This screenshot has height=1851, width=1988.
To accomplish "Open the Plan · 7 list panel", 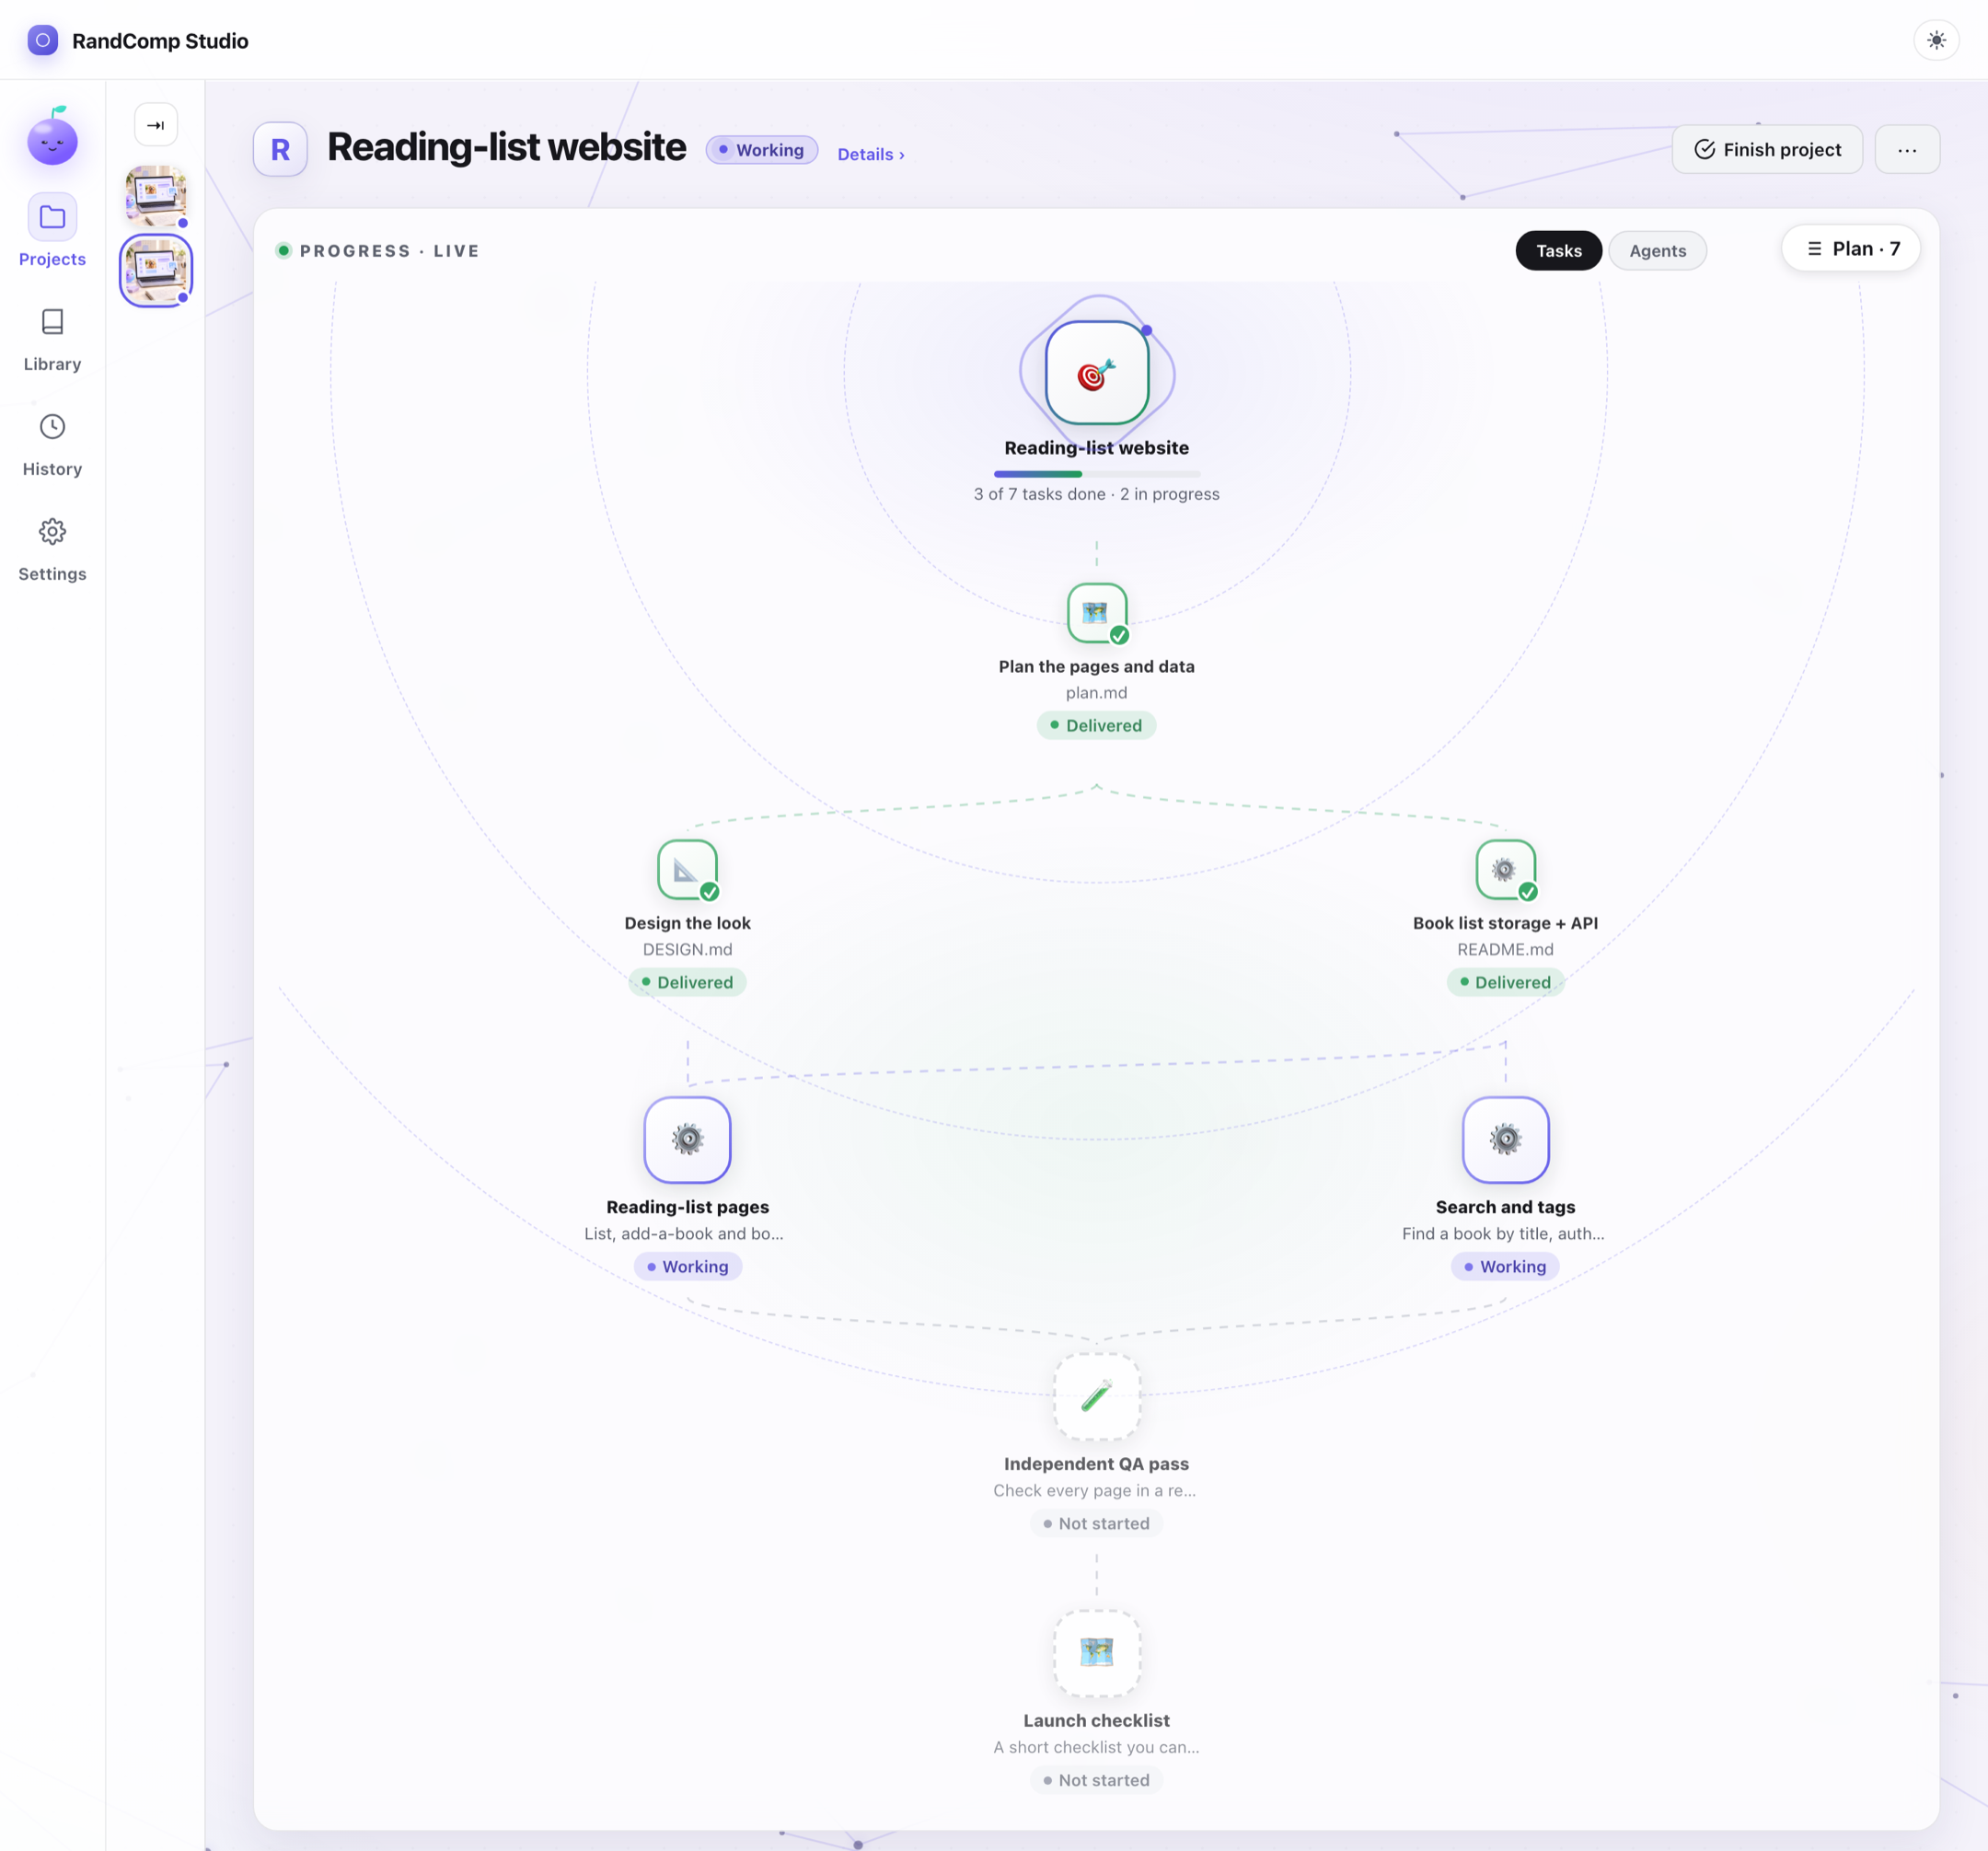I will [x=1851, y=249].
